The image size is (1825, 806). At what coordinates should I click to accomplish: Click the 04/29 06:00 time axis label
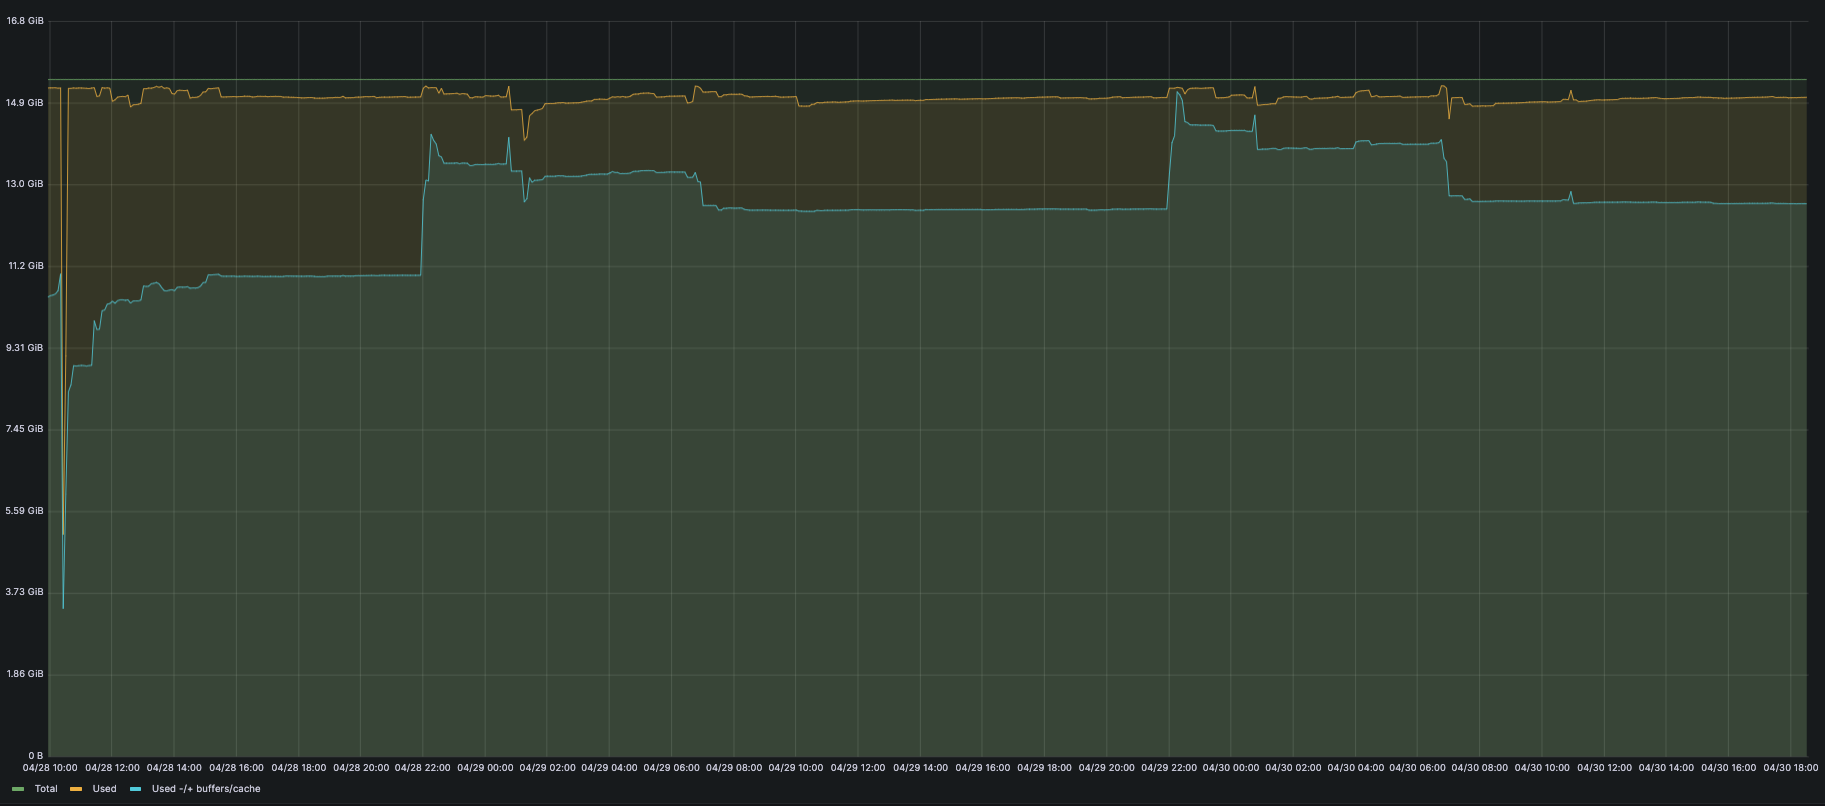(x=671, y=768)
